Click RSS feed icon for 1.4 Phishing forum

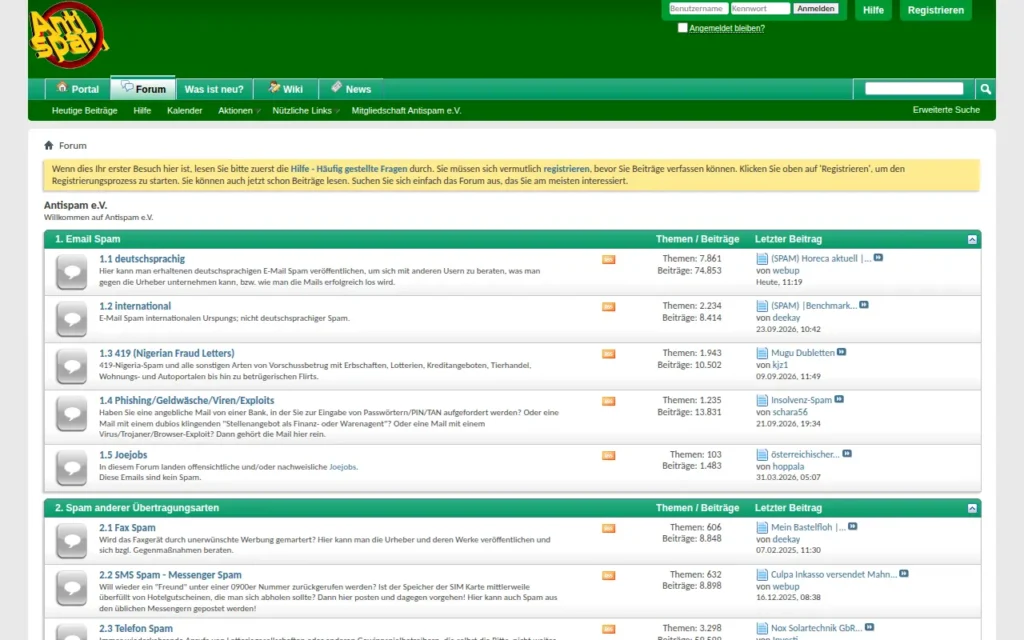(609, 401)
